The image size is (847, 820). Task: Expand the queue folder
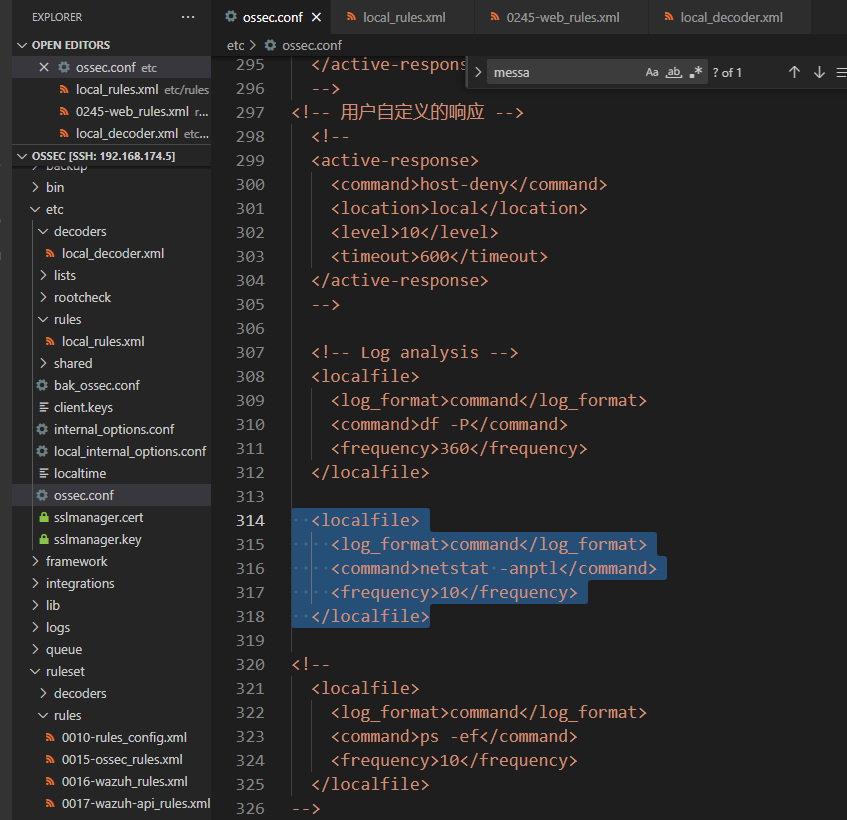point(111,650)
